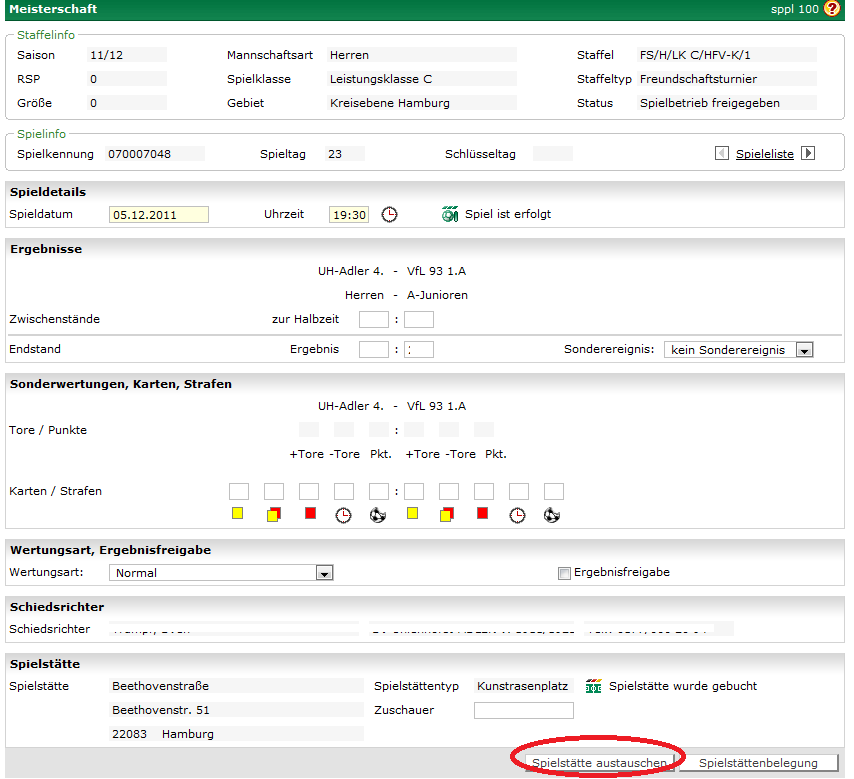This screenshot has width=854, height=779.
Task: Click the Spielstätte austauschen button
Action: tap(599, 763)
